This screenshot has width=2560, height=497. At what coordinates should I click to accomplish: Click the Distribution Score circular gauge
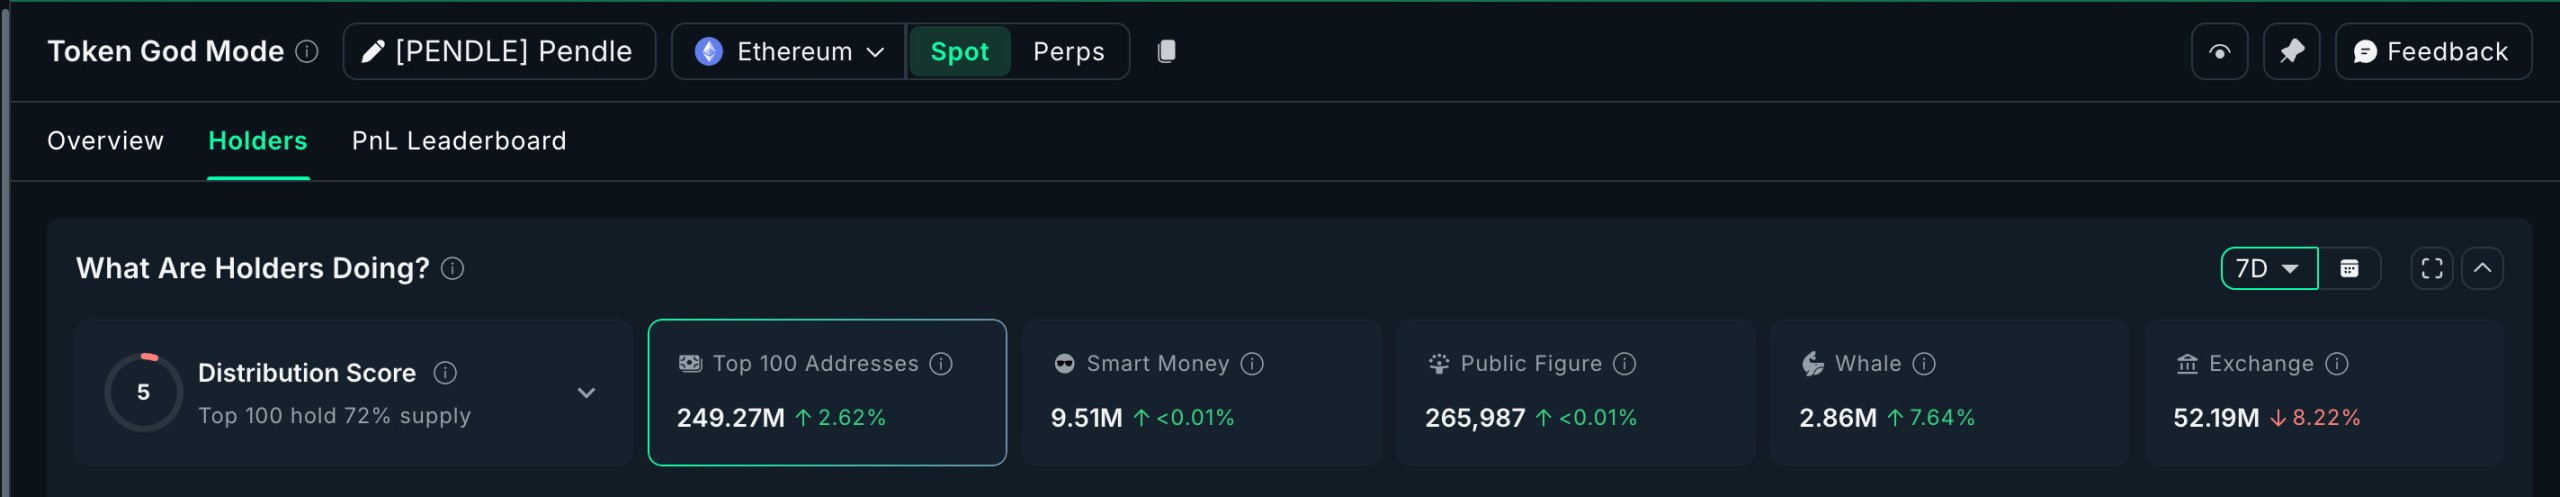(144, 392)
